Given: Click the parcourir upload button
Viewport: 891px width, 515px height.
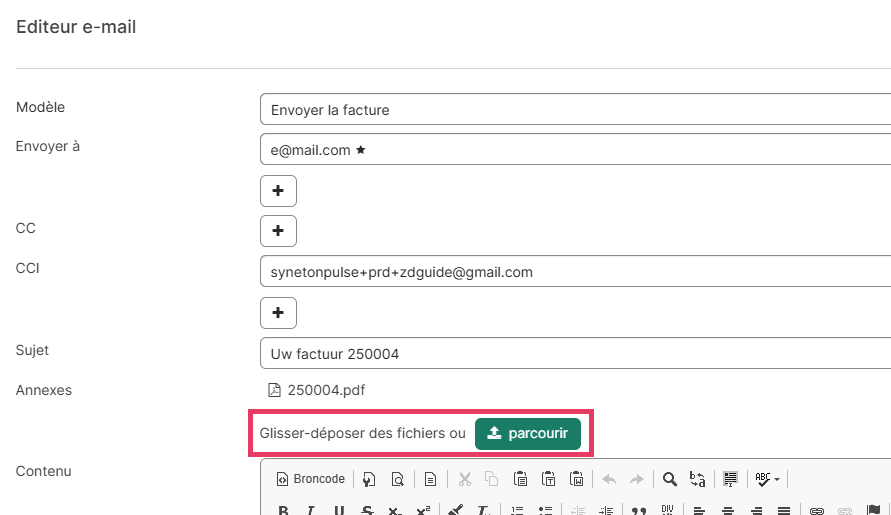Looking at the screenshot, I should [x=527, y=434].
